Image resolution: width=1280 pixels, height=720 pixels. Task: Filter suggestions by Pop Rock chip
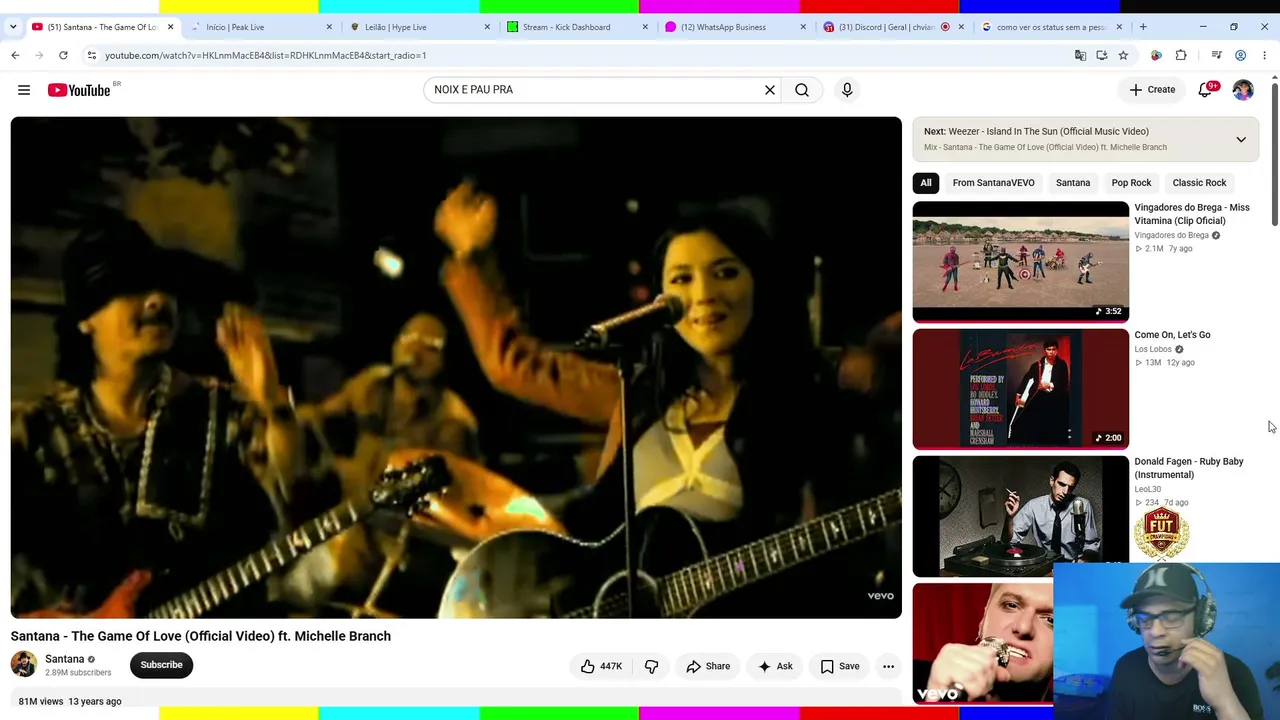click(1131, 183)
